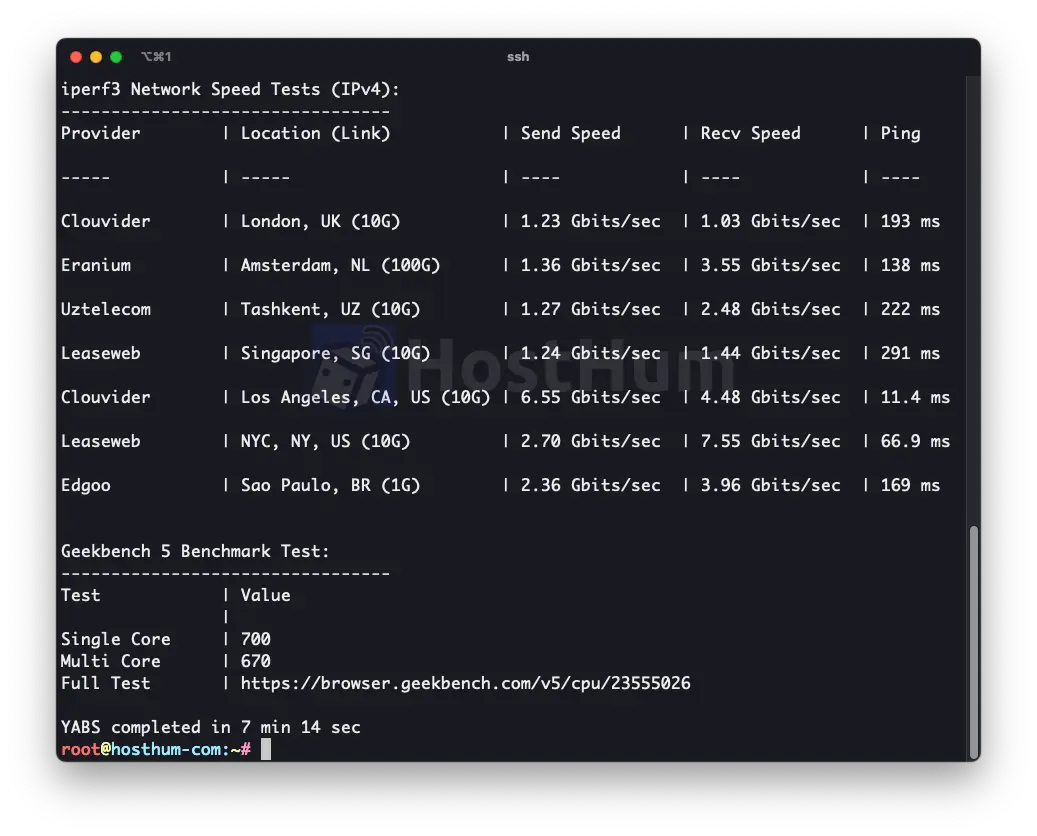This screenshot has height=836, width=1037.
Task: Click recv speed '3.55 Gbits/sec'
Action: (x=770, y=265)
